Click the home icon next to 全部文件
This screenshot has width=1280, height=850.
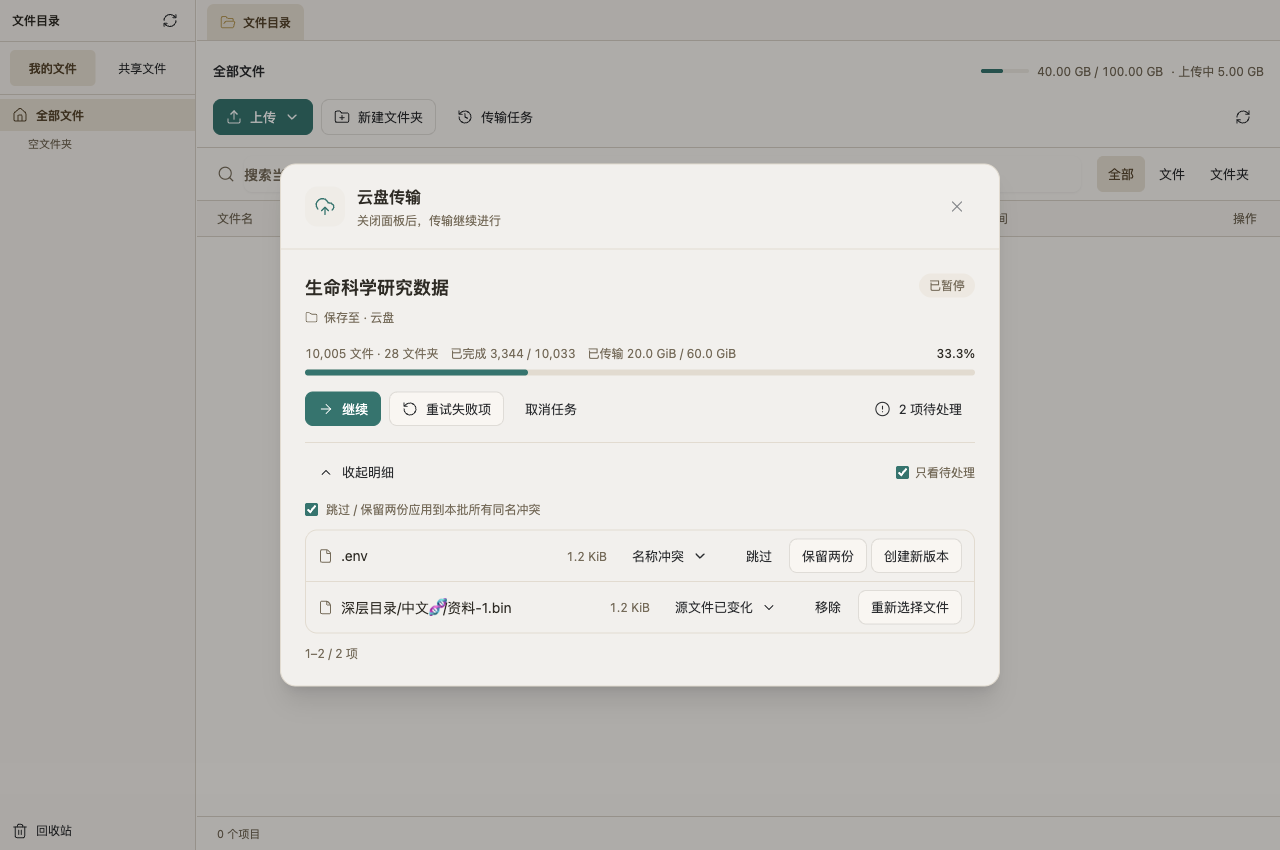(20, 115)
